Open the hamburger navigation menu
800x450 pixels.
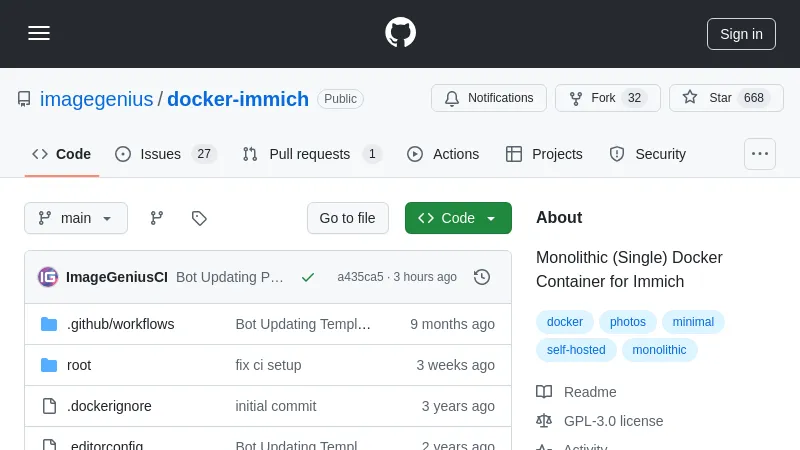(x=39, y=33)
